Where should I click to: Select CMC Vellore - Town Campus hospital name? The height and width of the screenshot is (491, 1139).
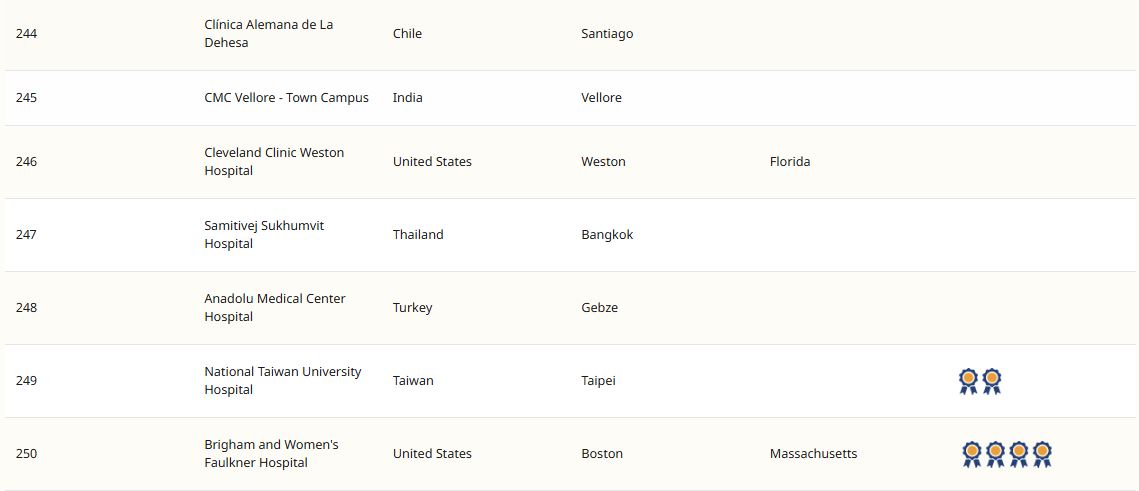click(286, 98)
